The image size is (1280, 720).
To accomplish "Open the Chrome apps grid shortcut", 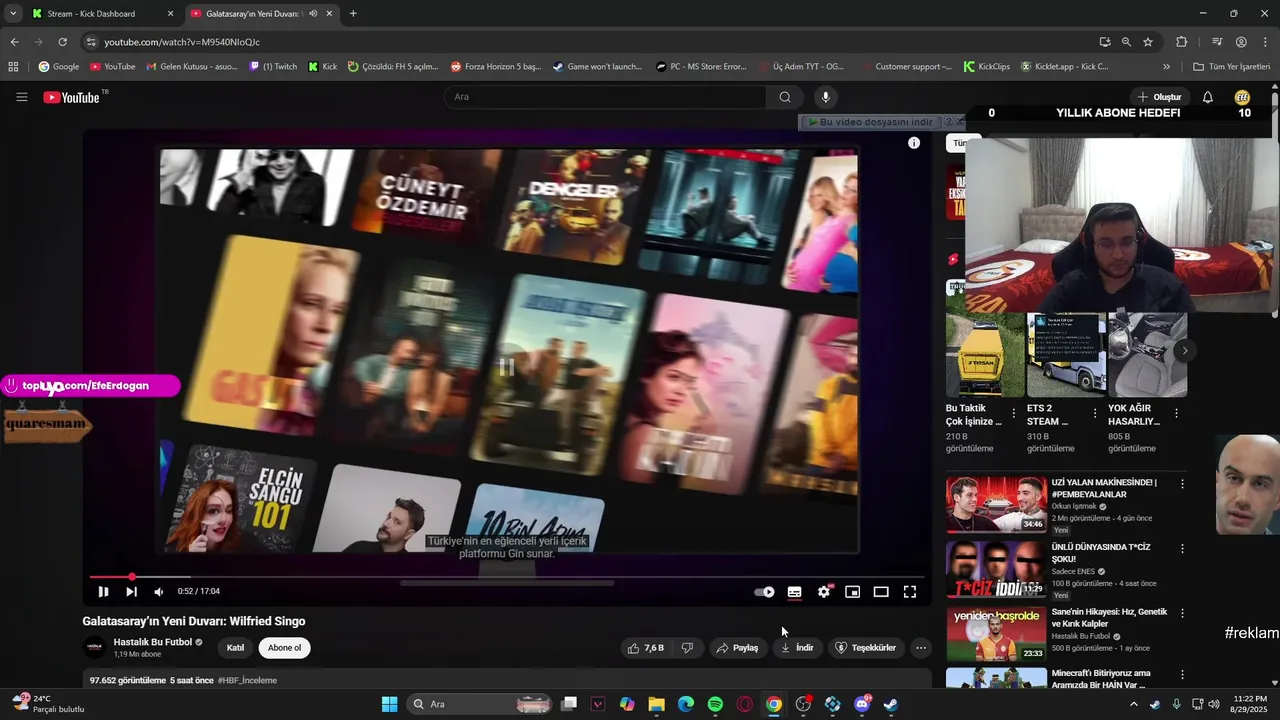I will click(x=13, y=67).
